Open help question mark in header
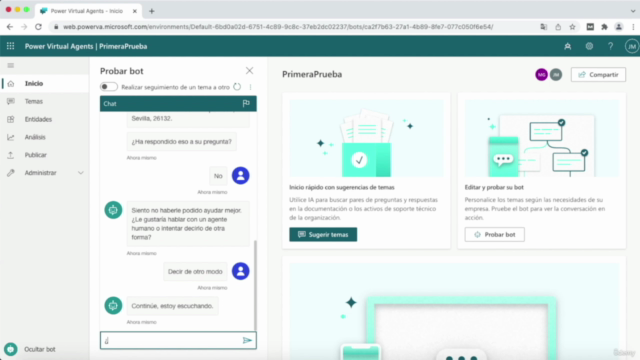 [x=611, y=47]
